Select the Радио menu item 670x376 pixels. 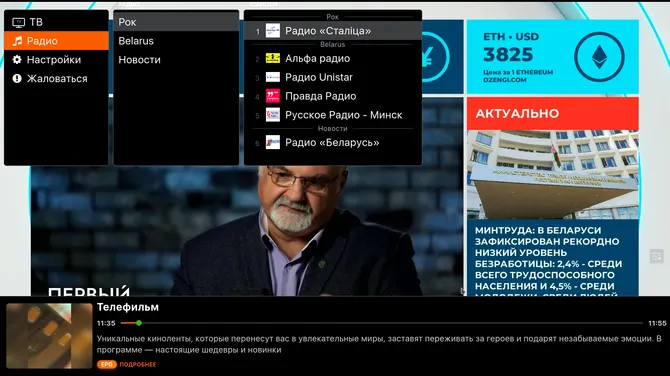[x=56, y=41]
